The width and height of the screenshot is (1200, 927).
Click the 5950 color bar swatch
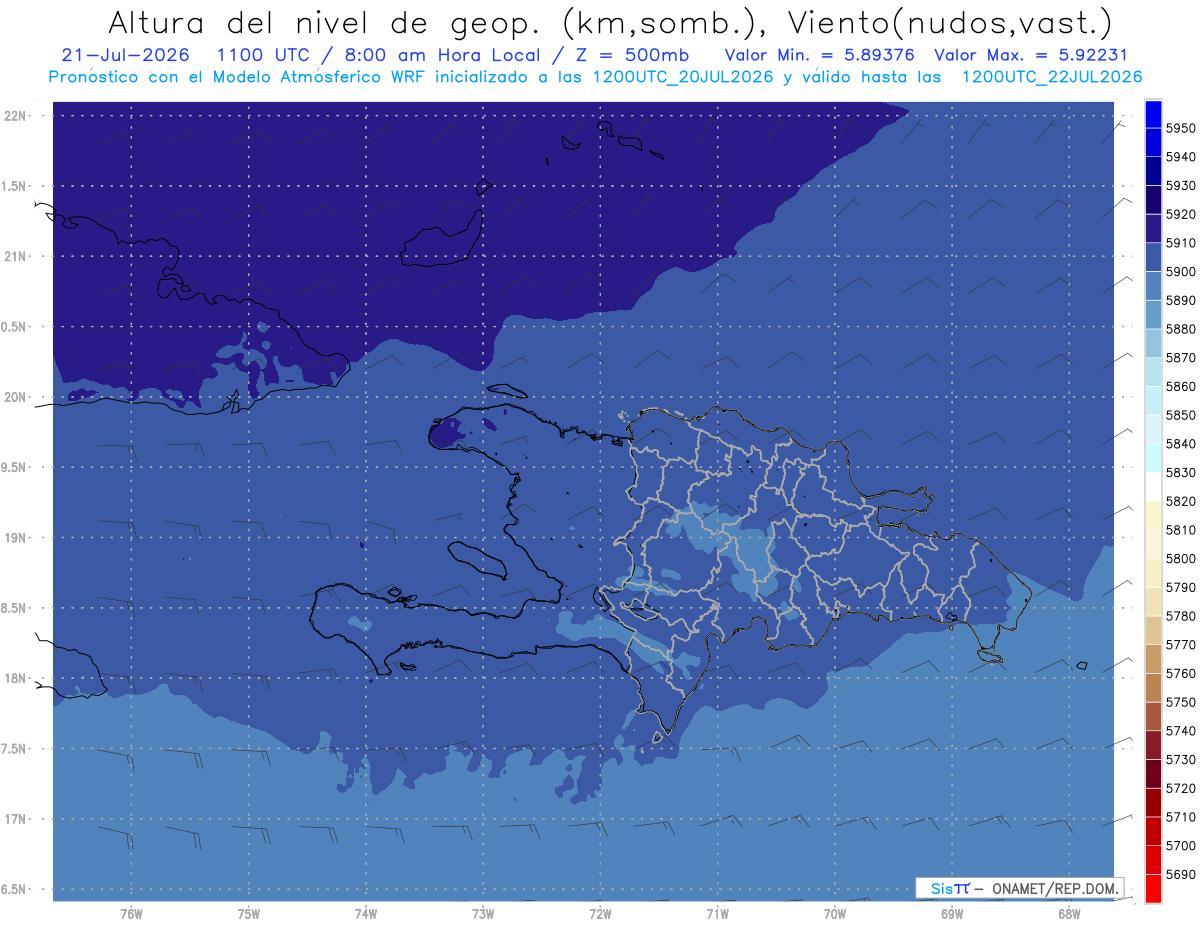click(1152, 114)
